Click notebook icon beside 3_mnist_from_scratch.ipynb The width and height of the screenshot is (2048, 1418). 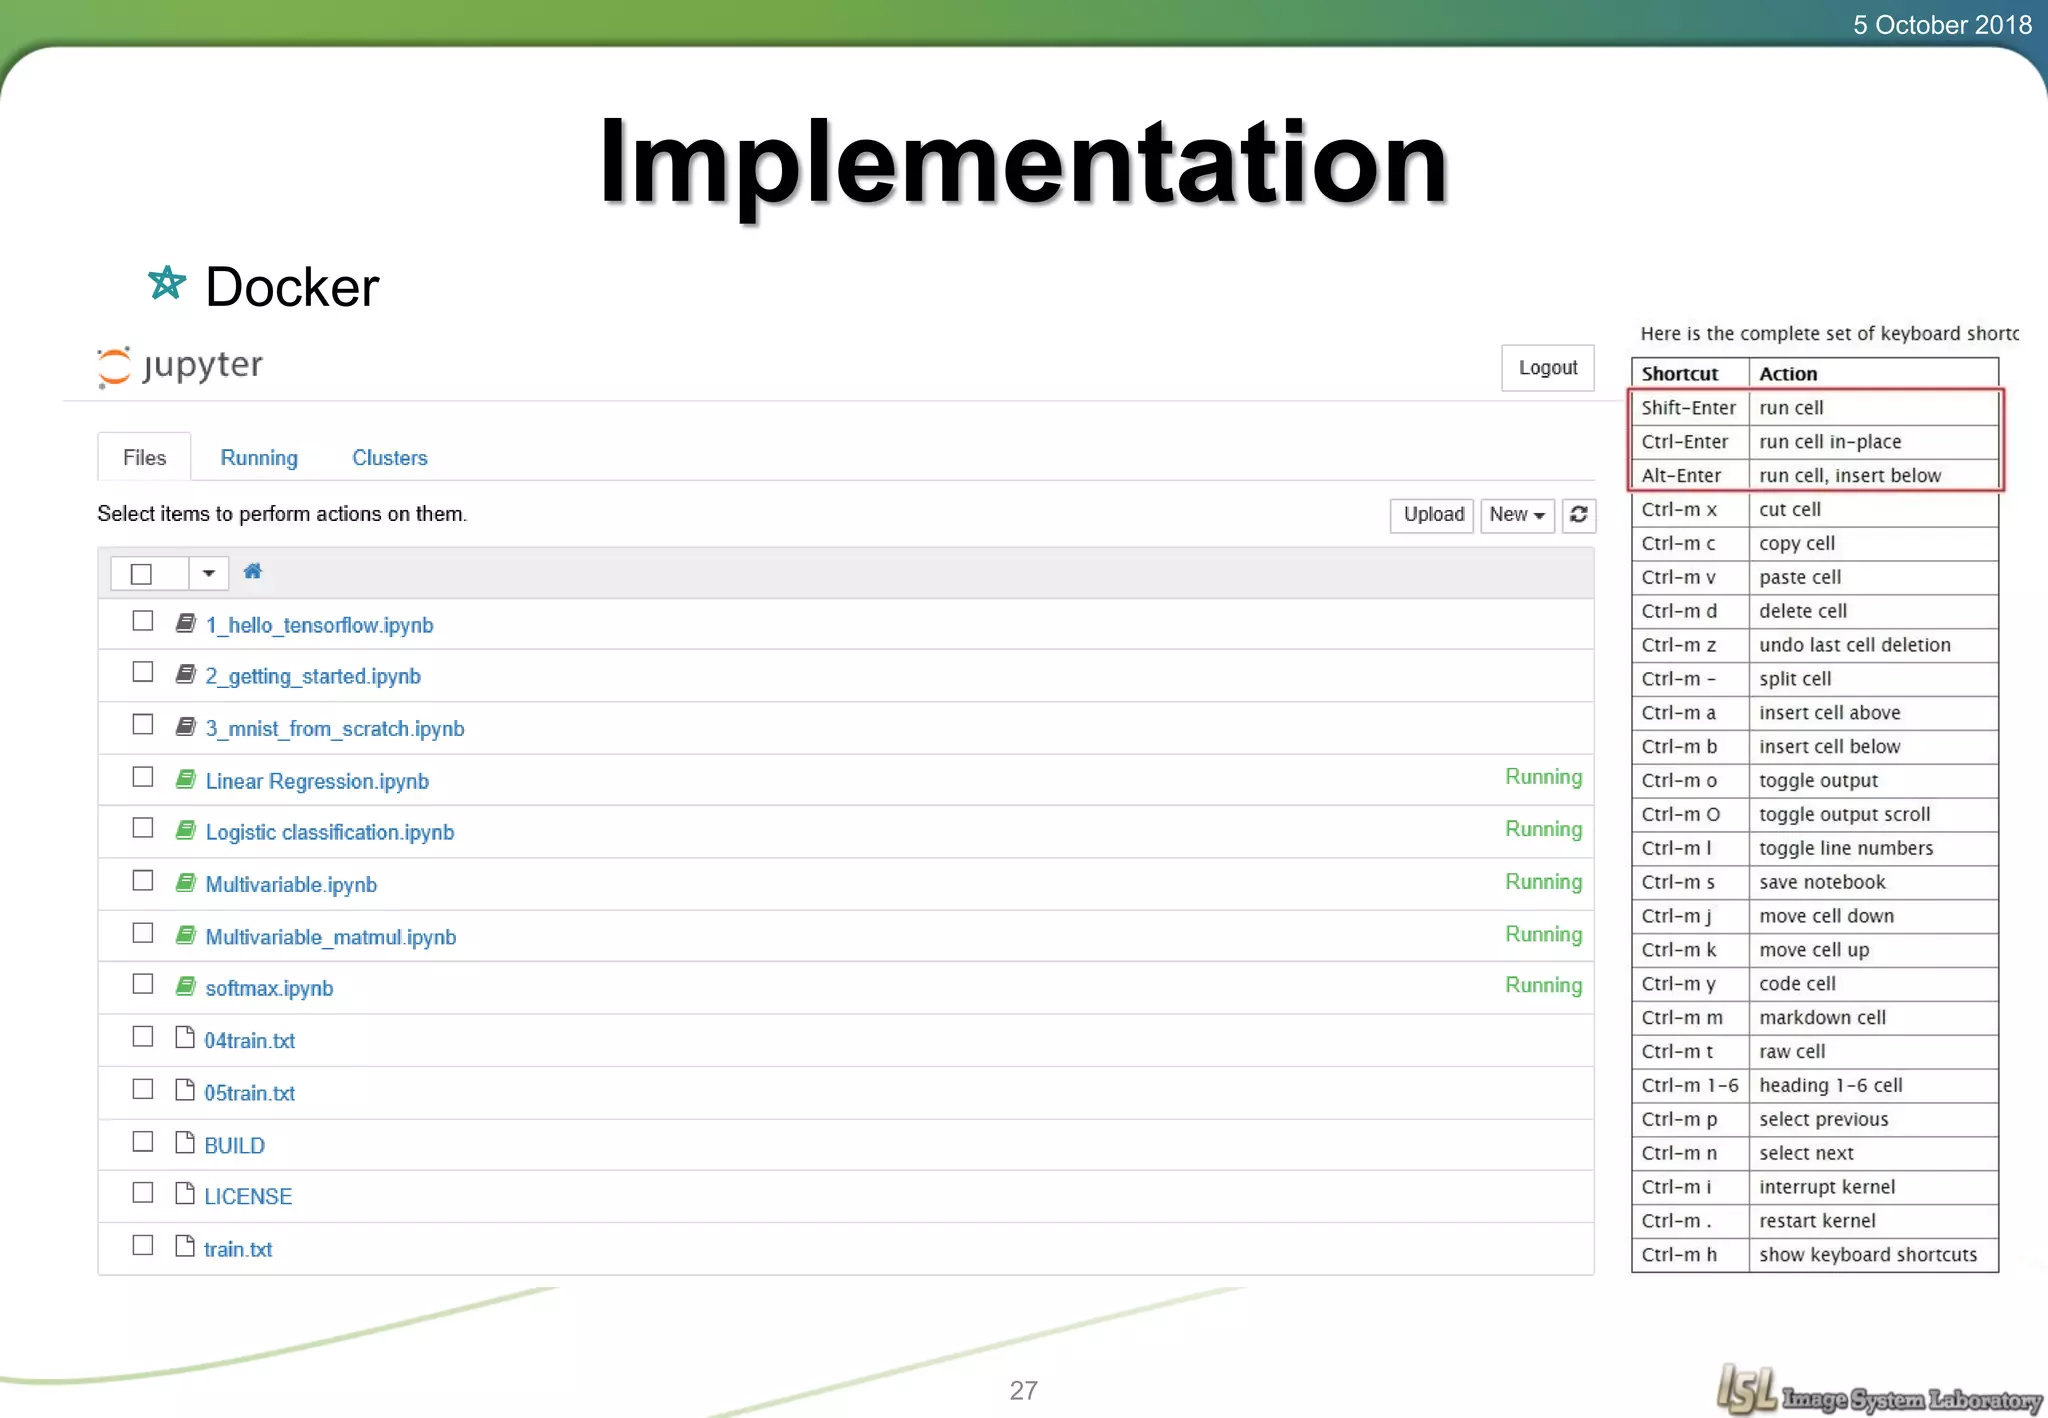185,726
